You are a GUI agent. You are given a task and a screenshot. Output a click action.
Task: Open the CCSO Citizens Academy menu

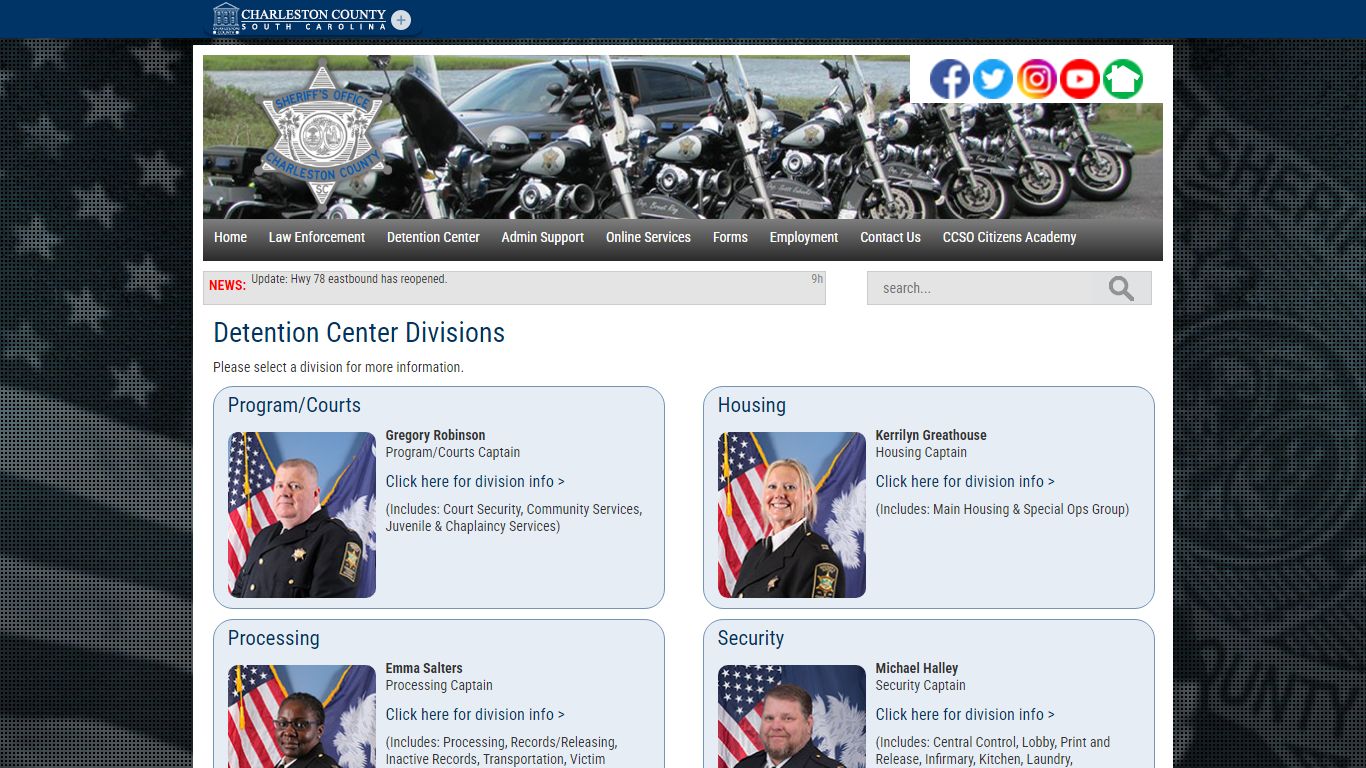pos(1009,237)
